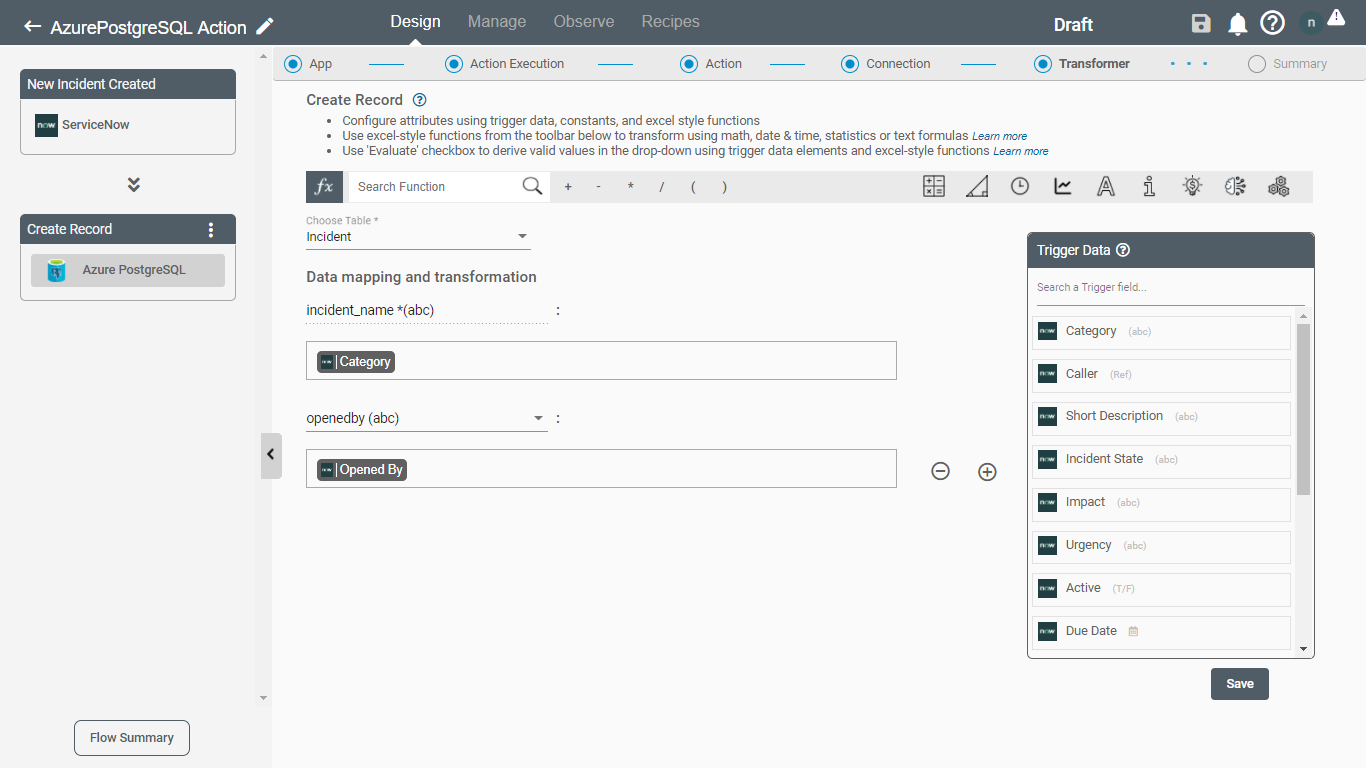Click the warning triangle icon in the top bar

(x=1337, y=19)
